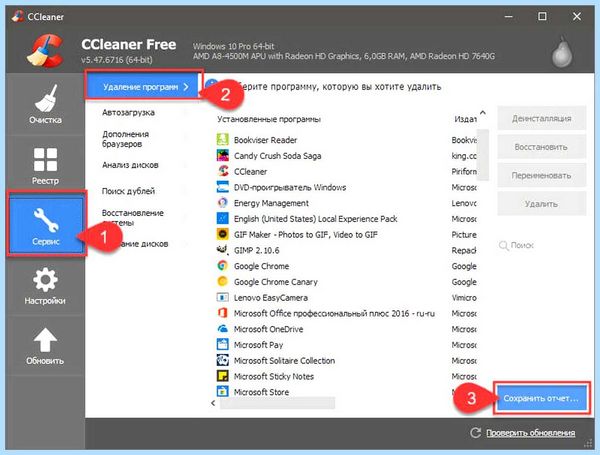The height and width of the screenshot is (455, 600).
Task: Click the Восстановить button
Action: pos(541,147)
